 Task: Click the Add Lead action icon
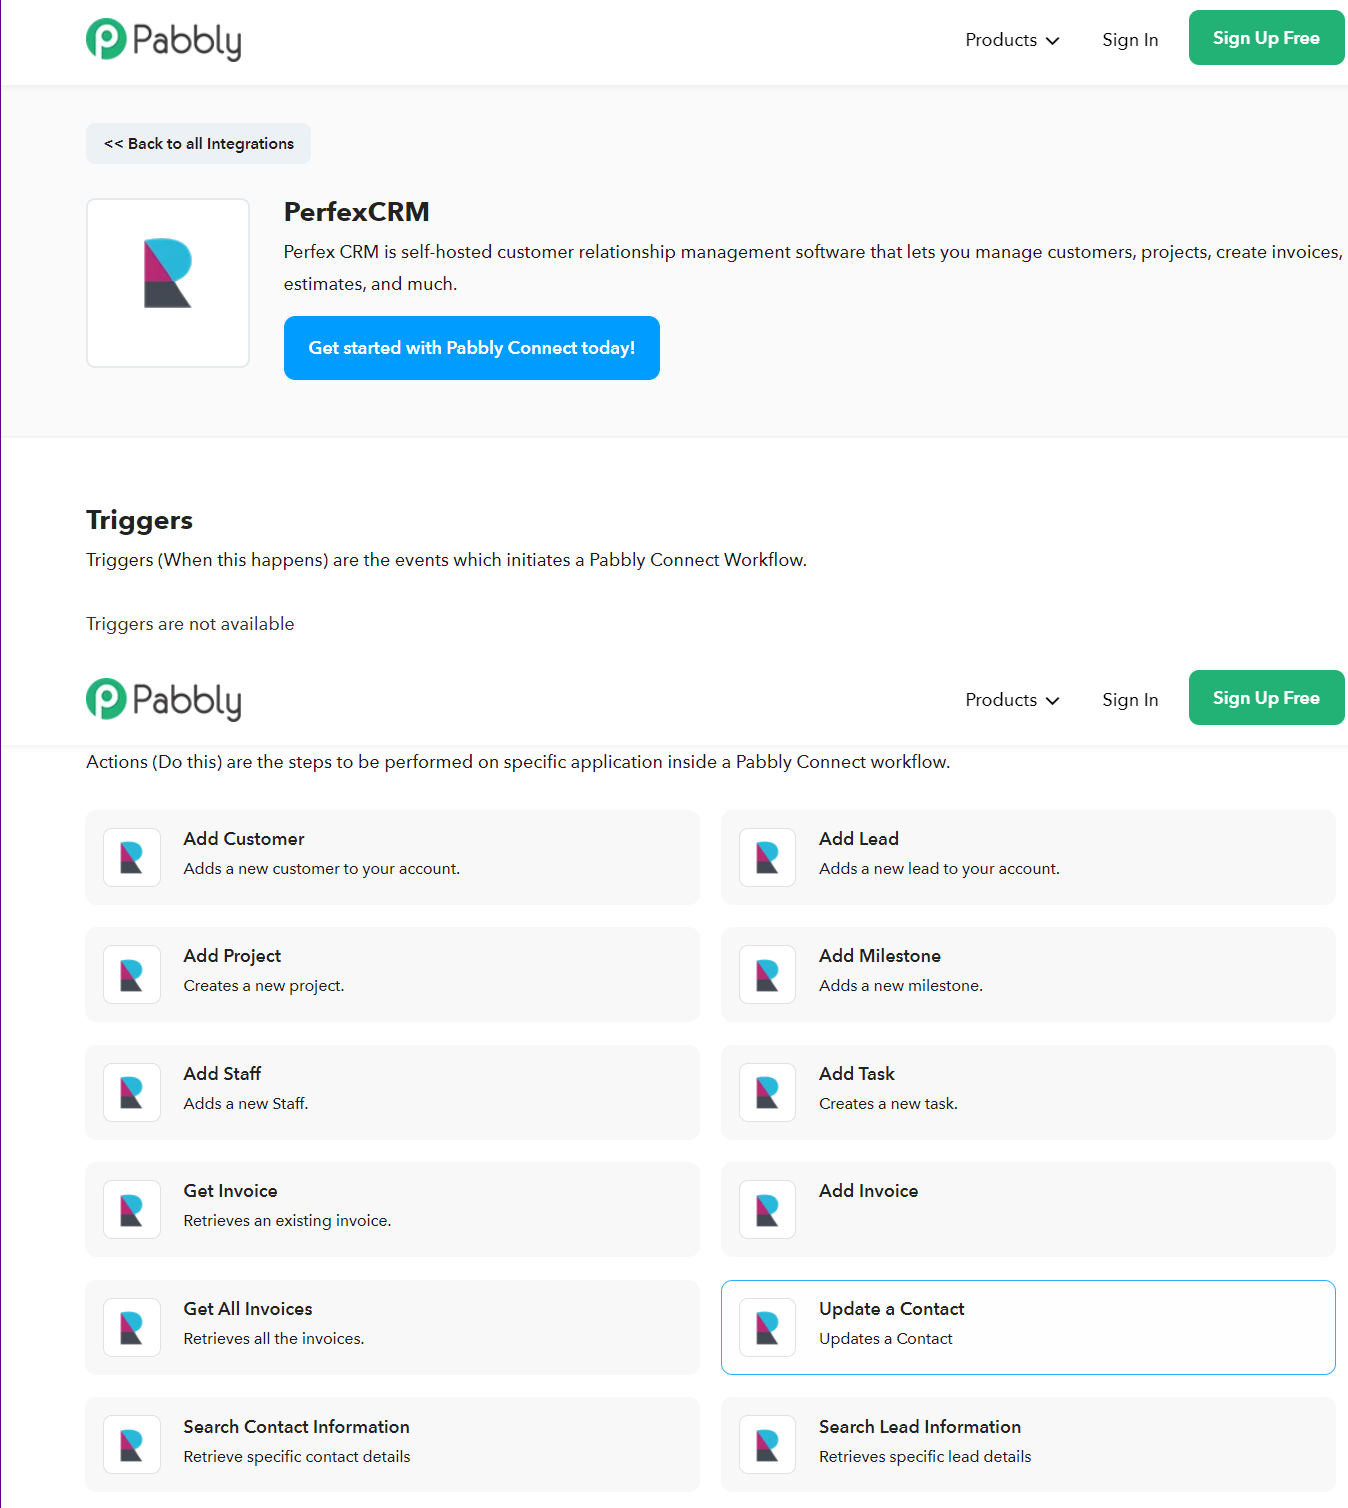(768, 857)
